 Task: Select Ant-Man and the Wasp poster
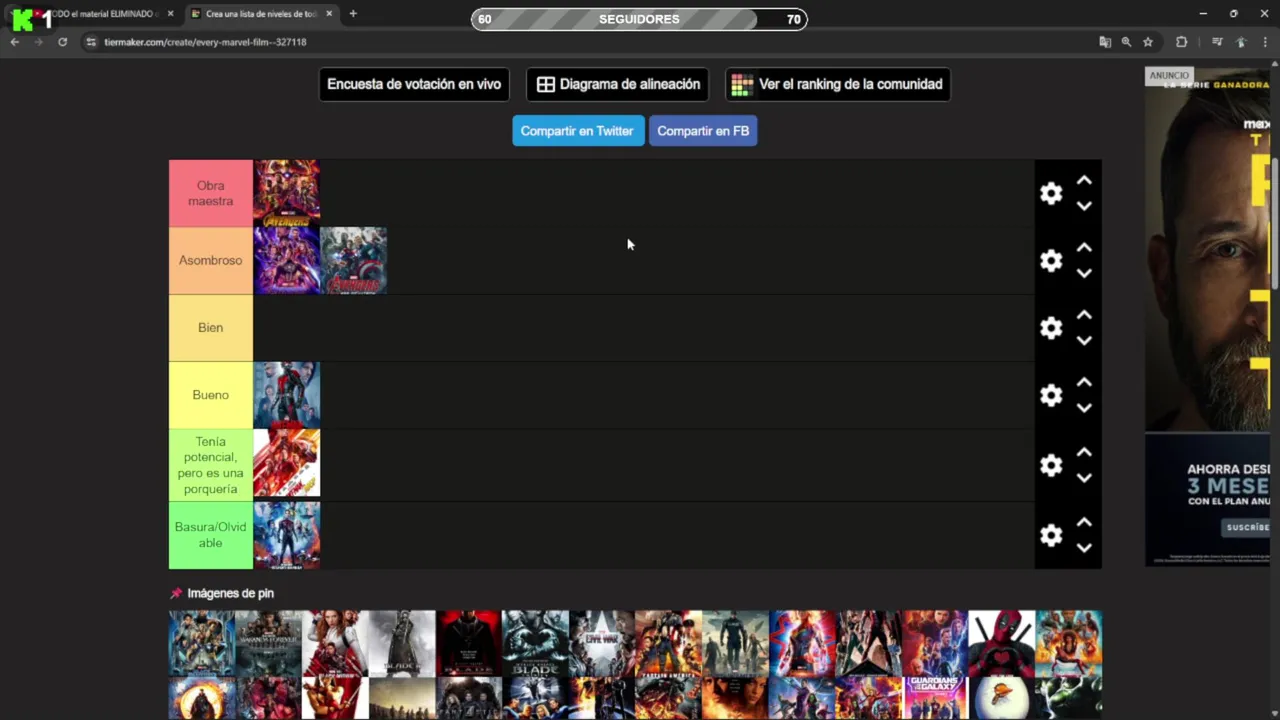point(287,463)
